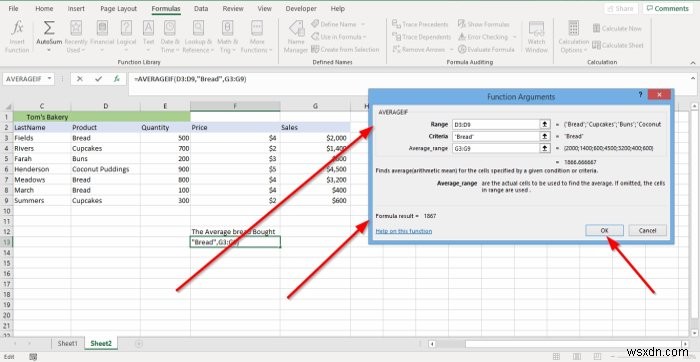Click the dialog help question mark

click(x=640, y=96)
